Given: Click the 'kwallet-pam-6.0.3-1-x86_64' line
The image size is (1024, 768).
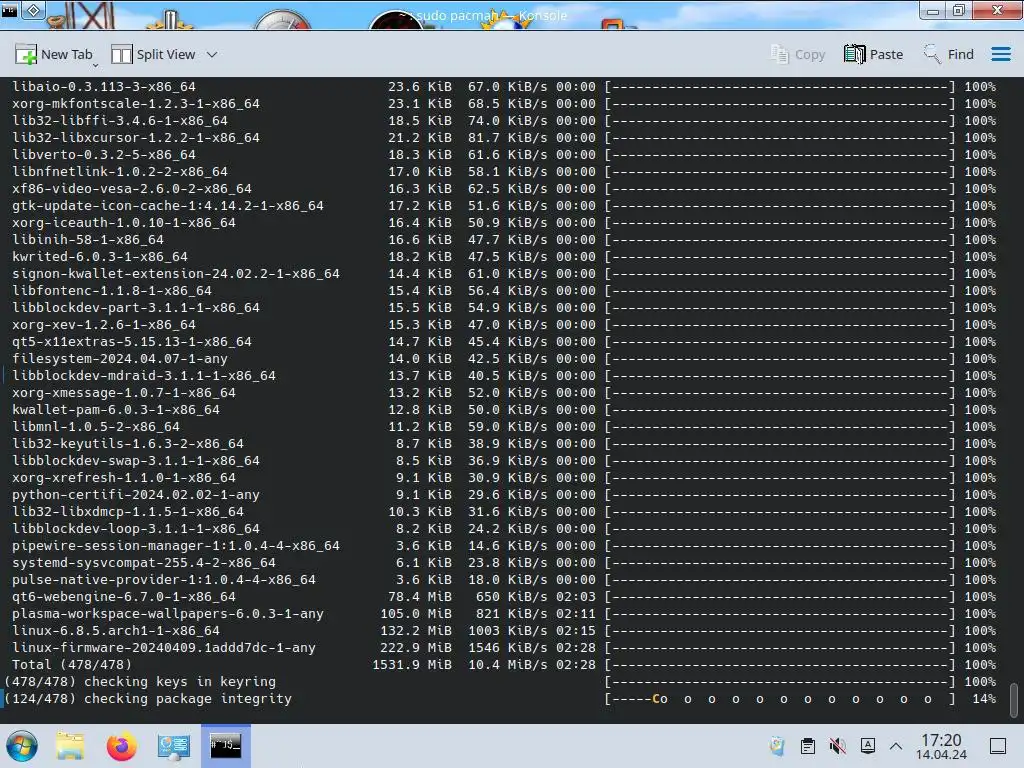Looking at the screenshot, I should coord(116,409).
